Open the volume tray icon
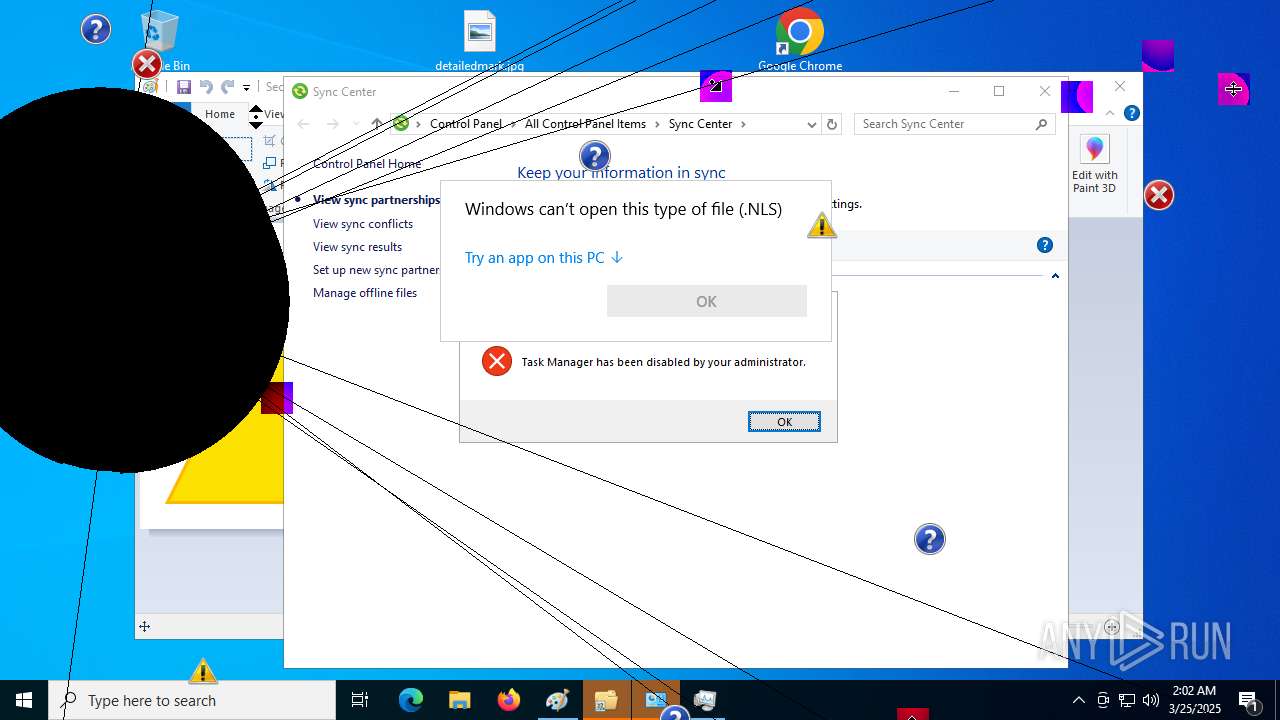 pyautogui.click(x=1151, y=700)
